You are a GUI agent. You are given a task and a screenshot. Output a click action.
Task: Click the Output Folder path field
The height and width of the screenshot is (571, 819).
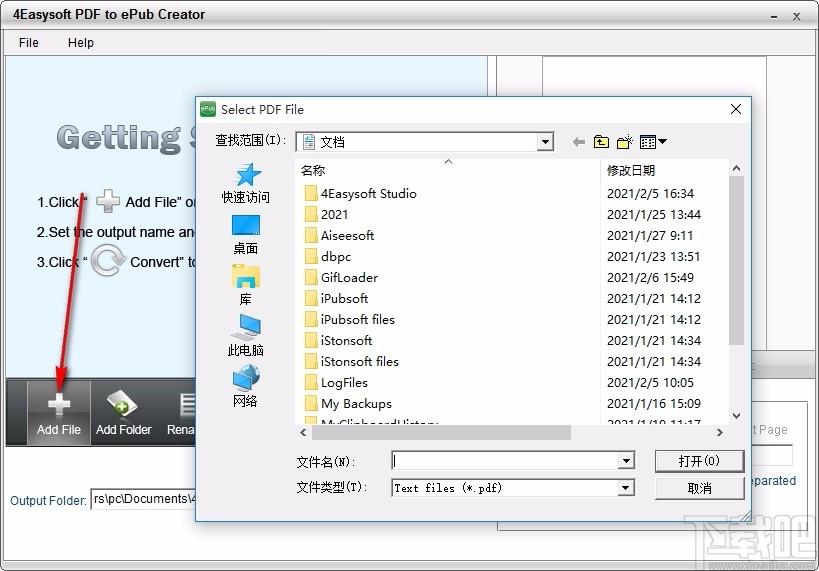[x=144, y=499]
